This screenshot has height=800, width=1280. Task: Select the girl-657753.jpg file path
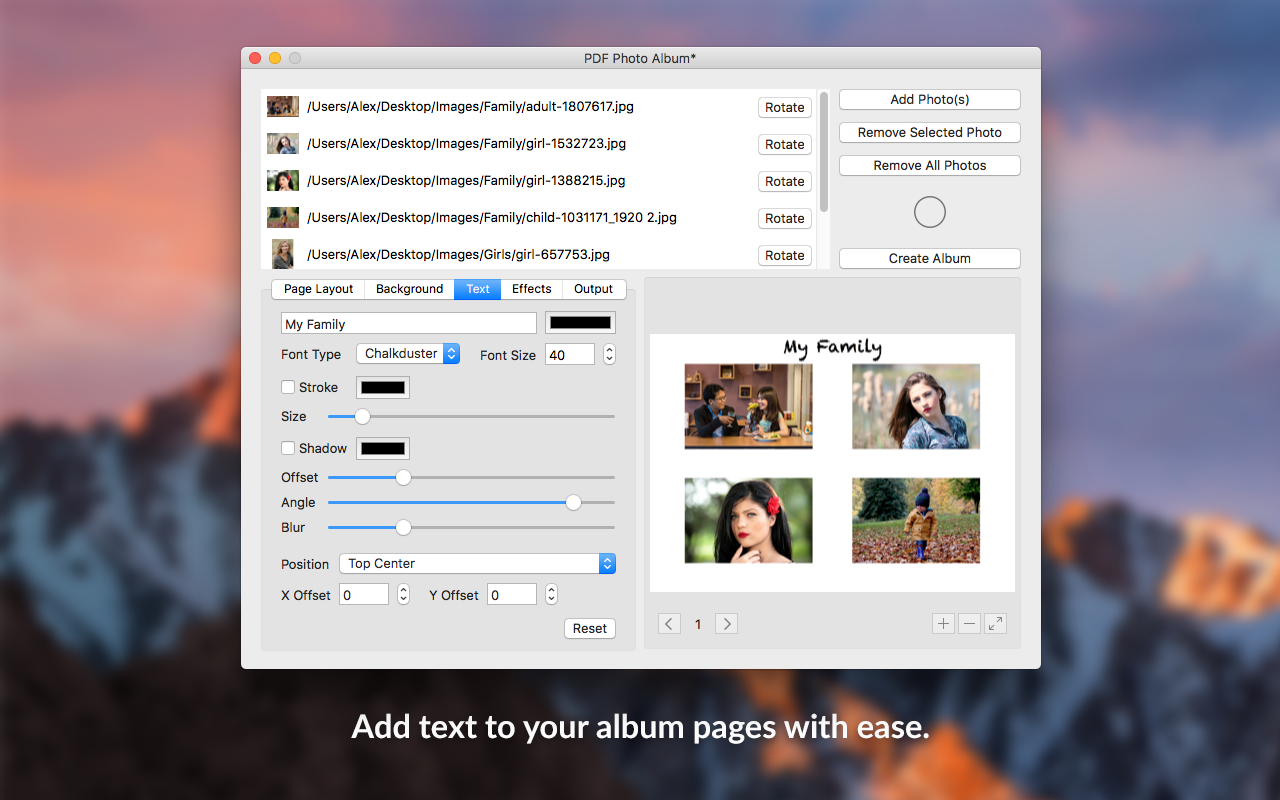point(458,254)
